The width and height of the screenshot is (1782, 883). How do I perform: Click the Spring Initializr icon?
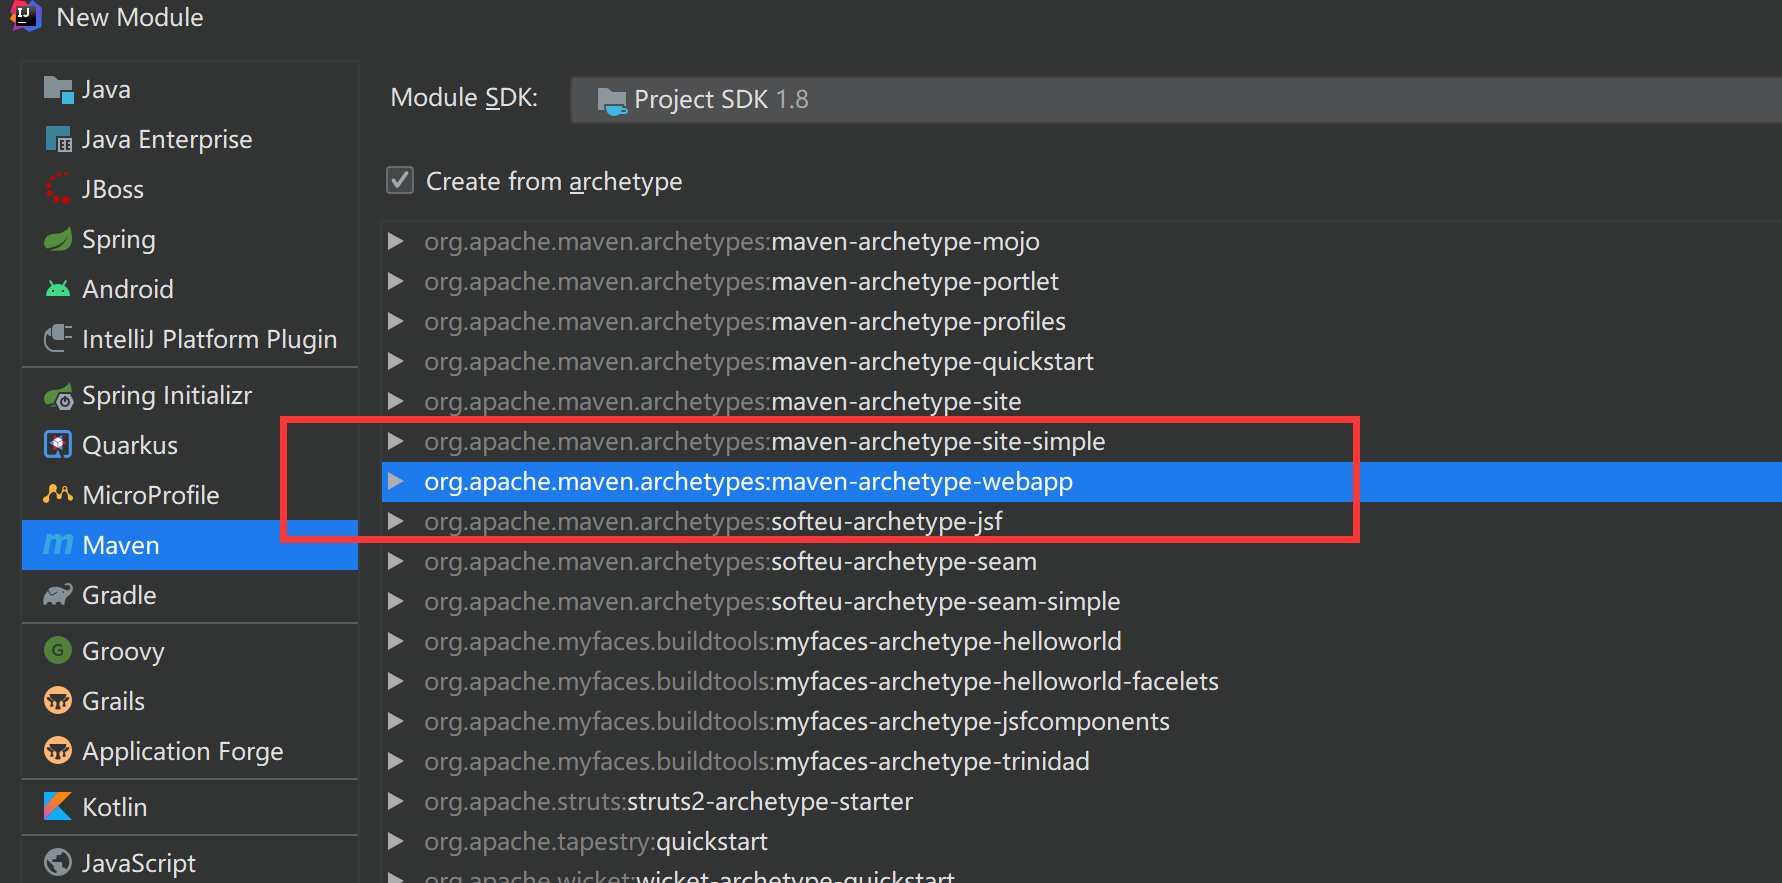pyautogui.click(x=58, y=396)
